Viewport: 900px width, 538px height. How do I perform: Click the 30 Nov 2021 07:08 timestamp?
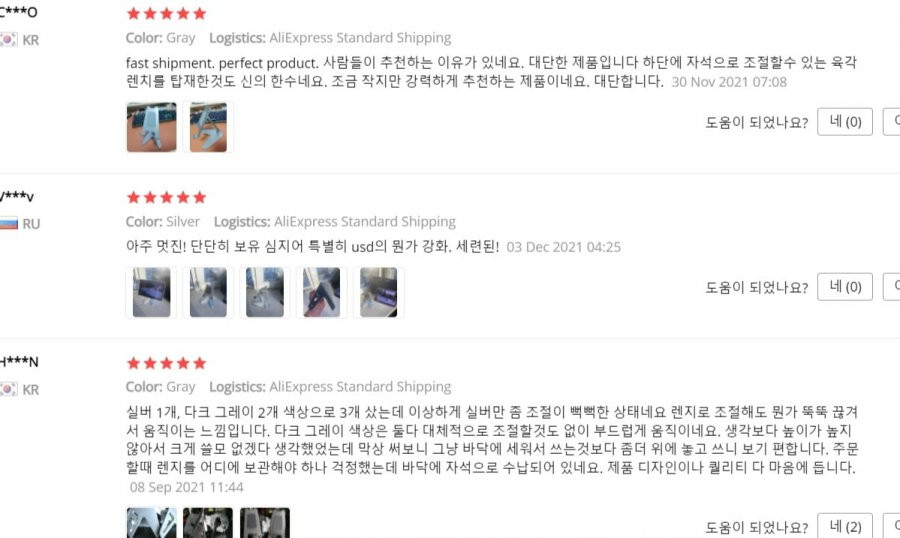[729, 82]
